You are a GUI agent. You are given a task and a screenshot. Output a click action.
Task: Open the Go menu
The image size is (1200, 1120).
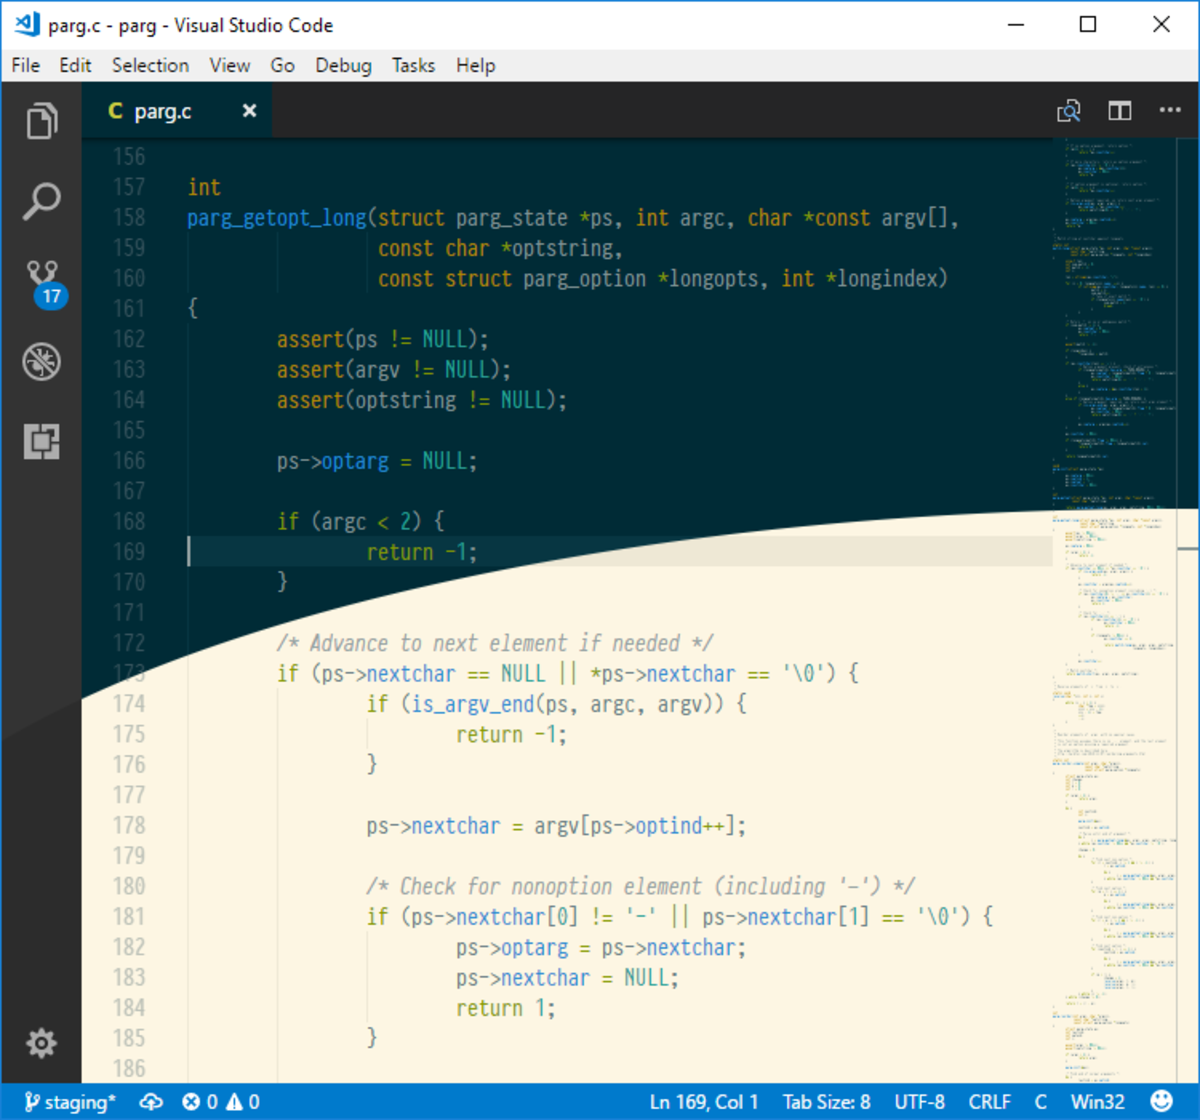coord(283,65)
